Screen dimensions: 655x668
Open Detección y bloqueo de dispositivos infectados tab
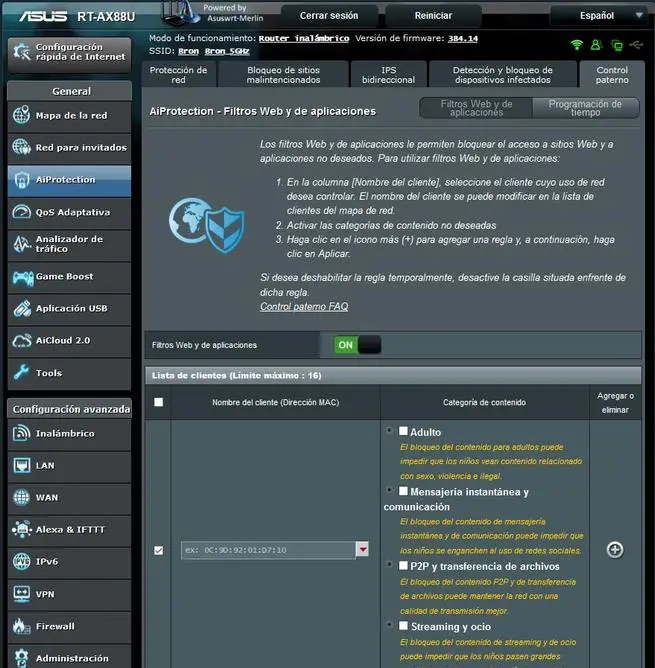coord(502,75)
